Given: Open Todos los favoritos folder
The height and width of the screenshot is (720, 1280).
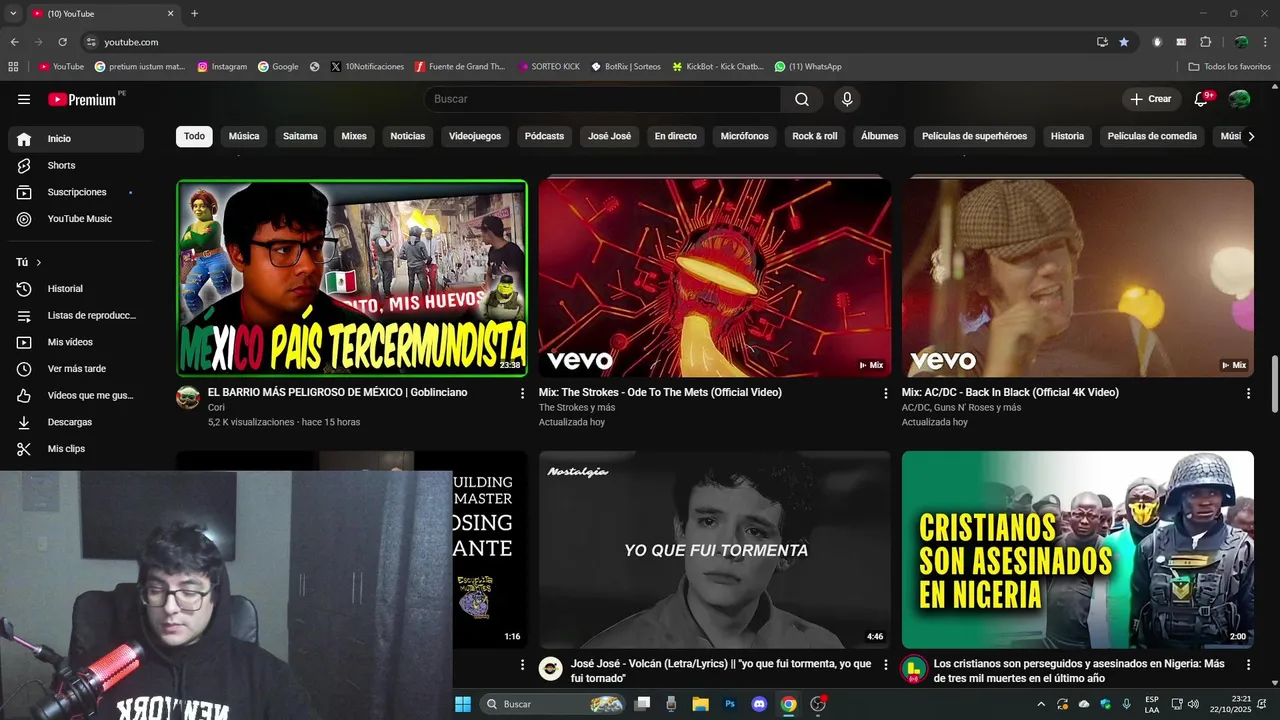Looking at the screenshot, I should click(1229, 67).
